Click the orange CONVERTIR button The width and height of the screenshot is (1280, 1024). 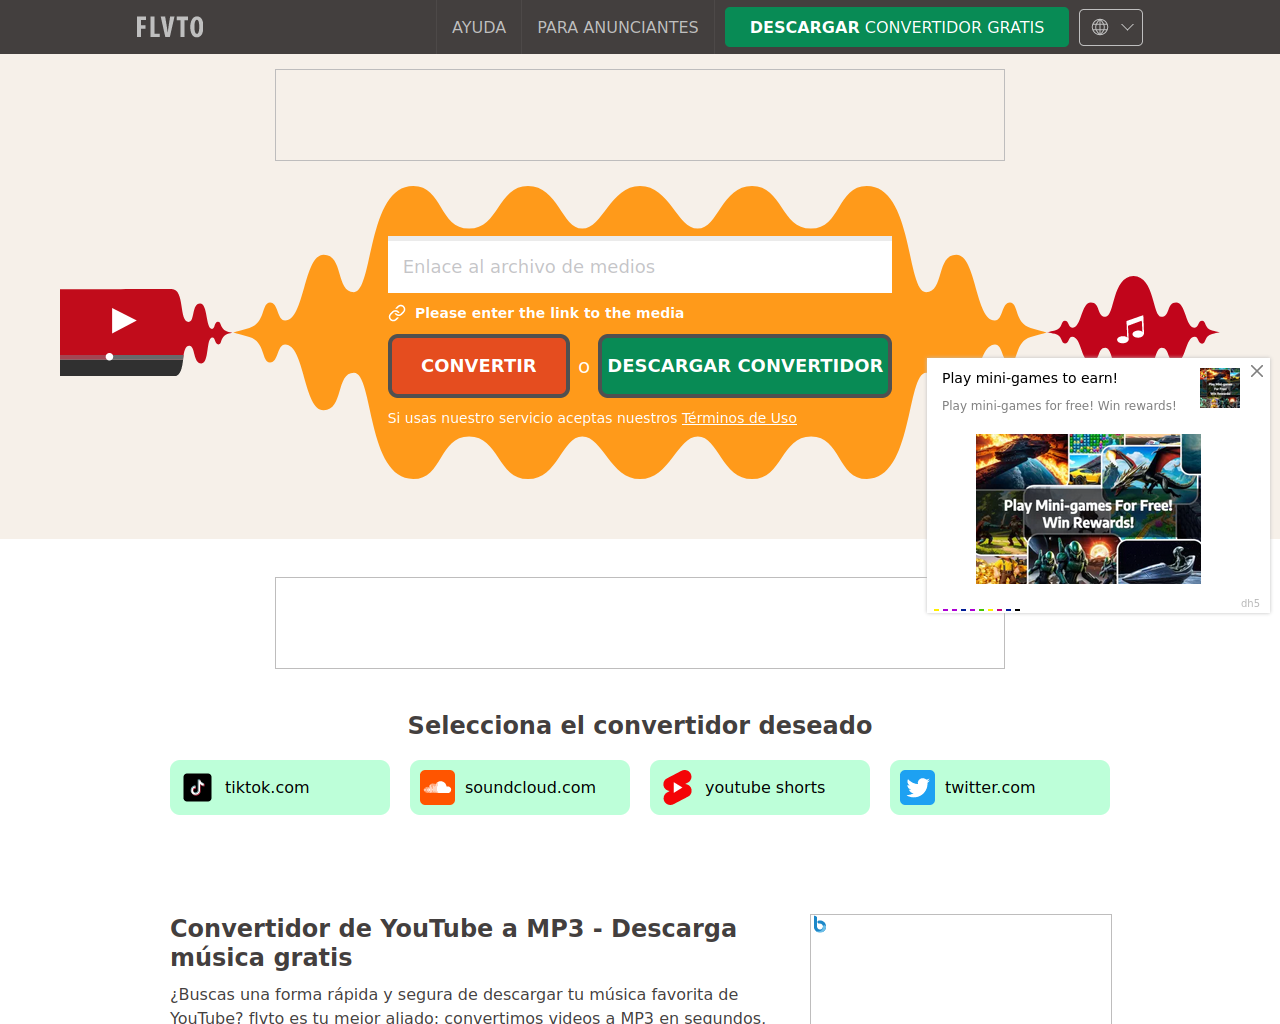tap(479, 366)
